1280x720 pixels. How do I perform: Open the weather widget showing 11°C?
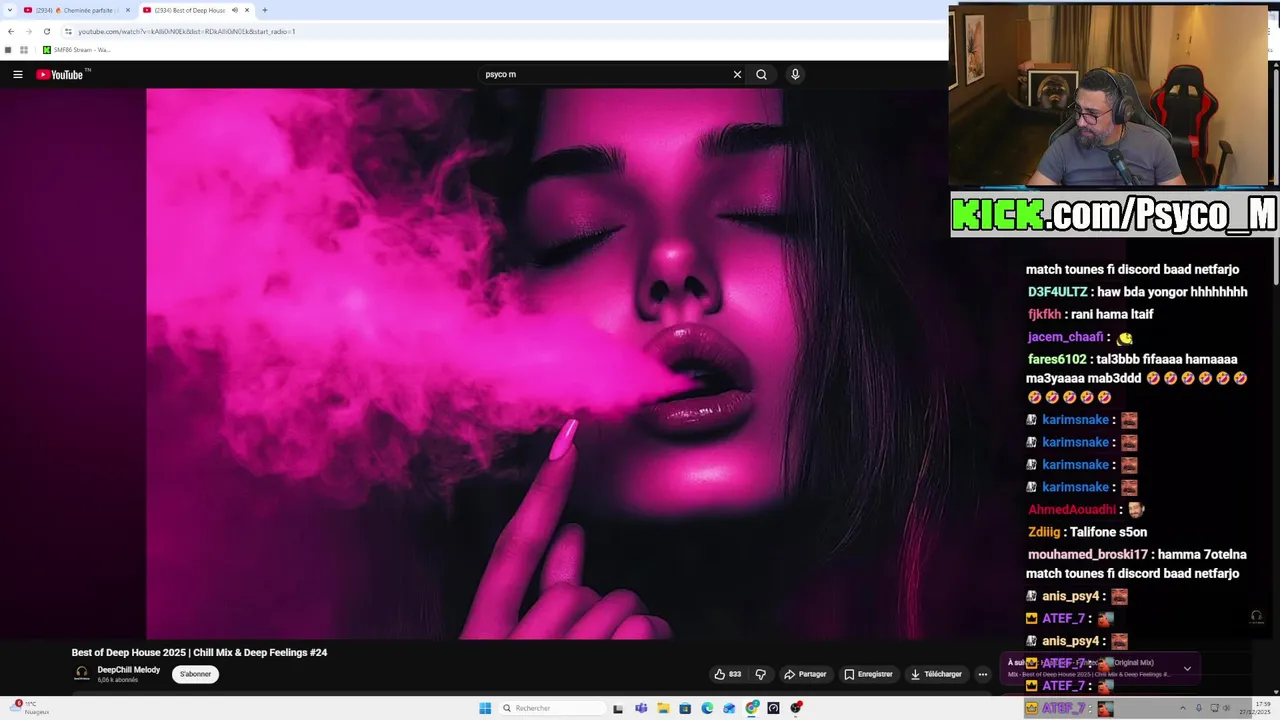pos(28,708)
